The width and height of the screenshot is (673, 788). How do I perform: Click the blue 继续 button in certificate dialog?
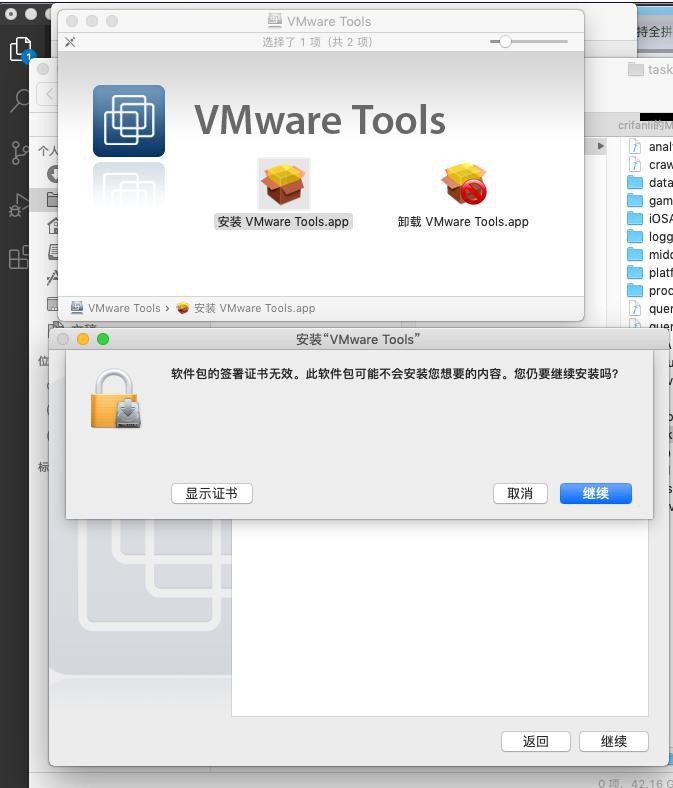coord(596,494)
